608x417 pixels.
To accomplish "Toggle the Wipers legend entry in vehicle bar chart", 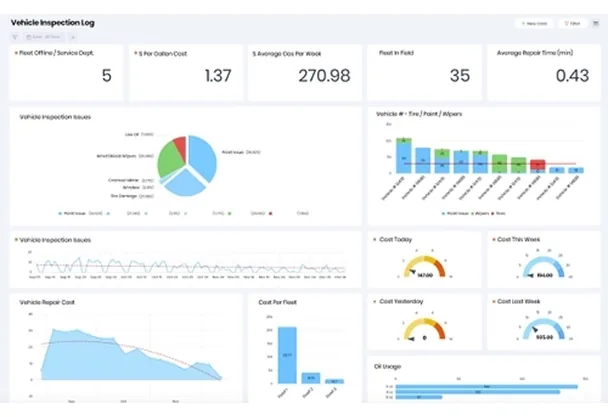I will pos(481,213).
